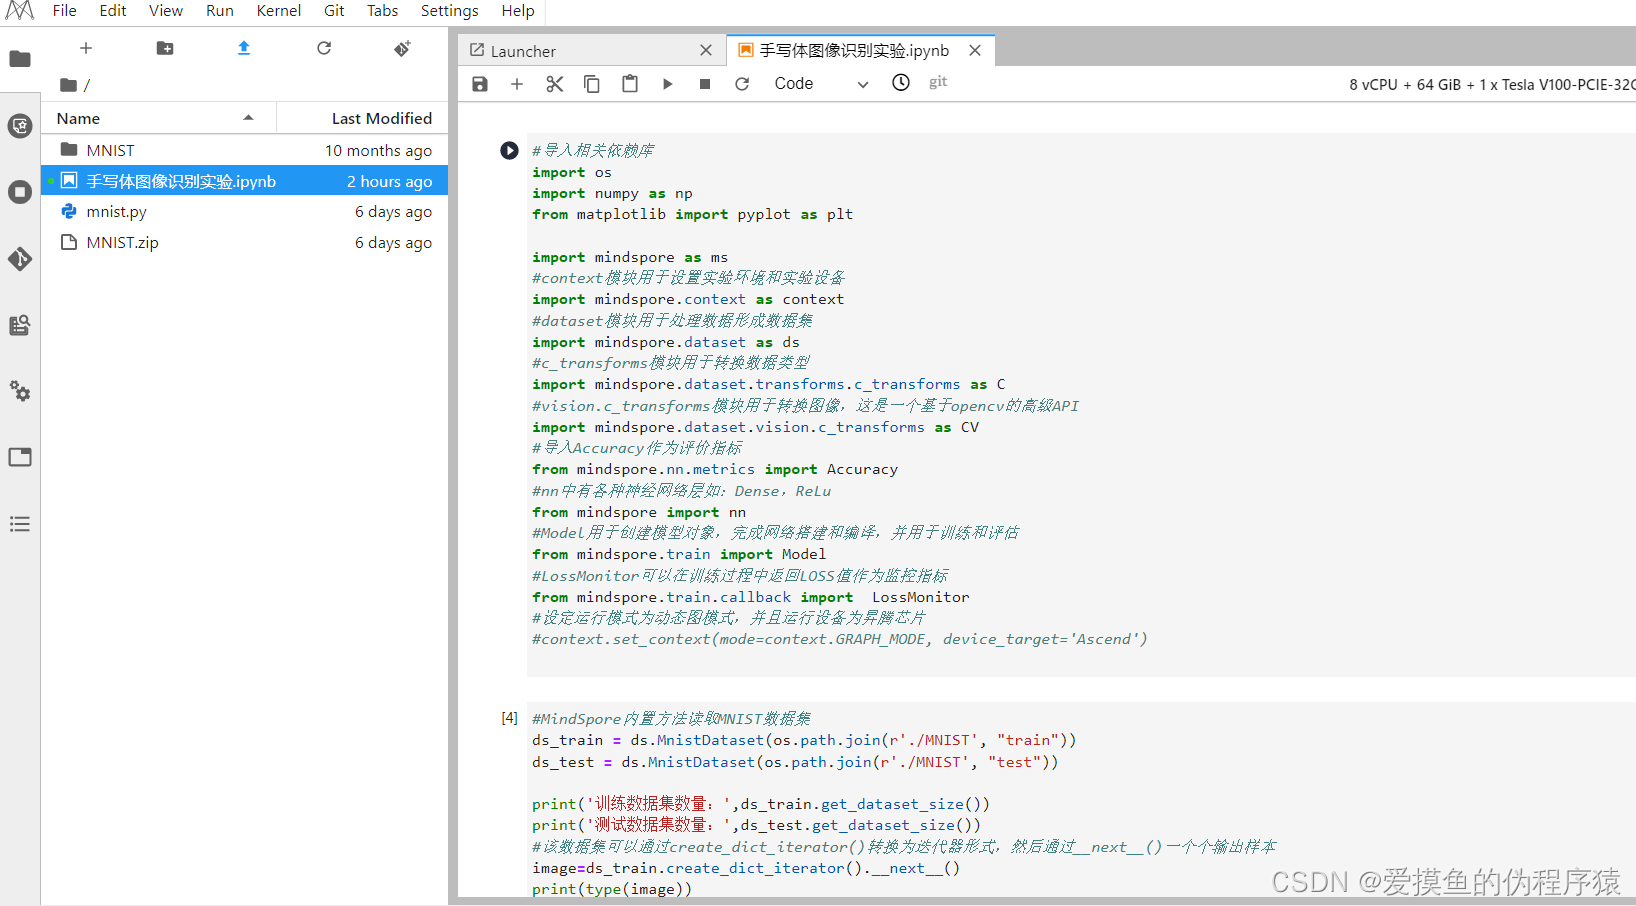Viewport: 1636px width, 906px height.
Task: Open the View menu
Action: pyautogui.click(x=166, y=11)
